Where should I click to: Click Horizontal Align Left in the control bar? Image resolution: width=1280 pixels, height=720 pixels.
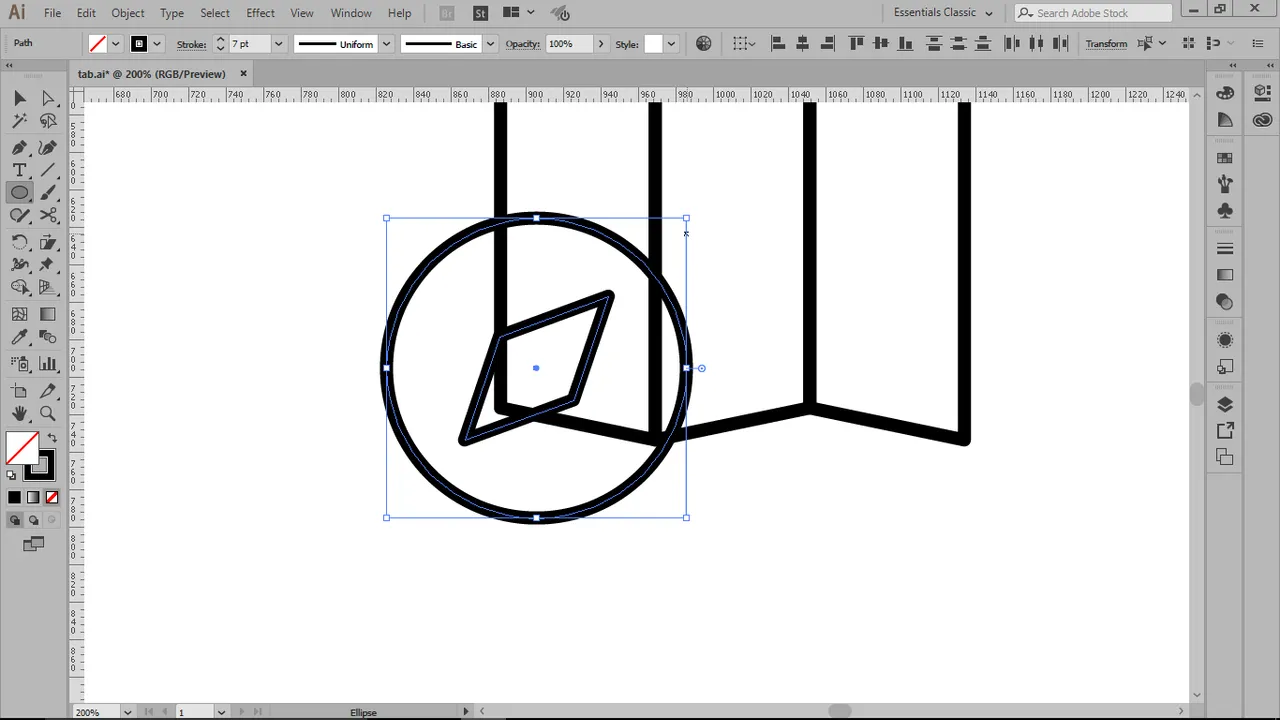(778, 44)
